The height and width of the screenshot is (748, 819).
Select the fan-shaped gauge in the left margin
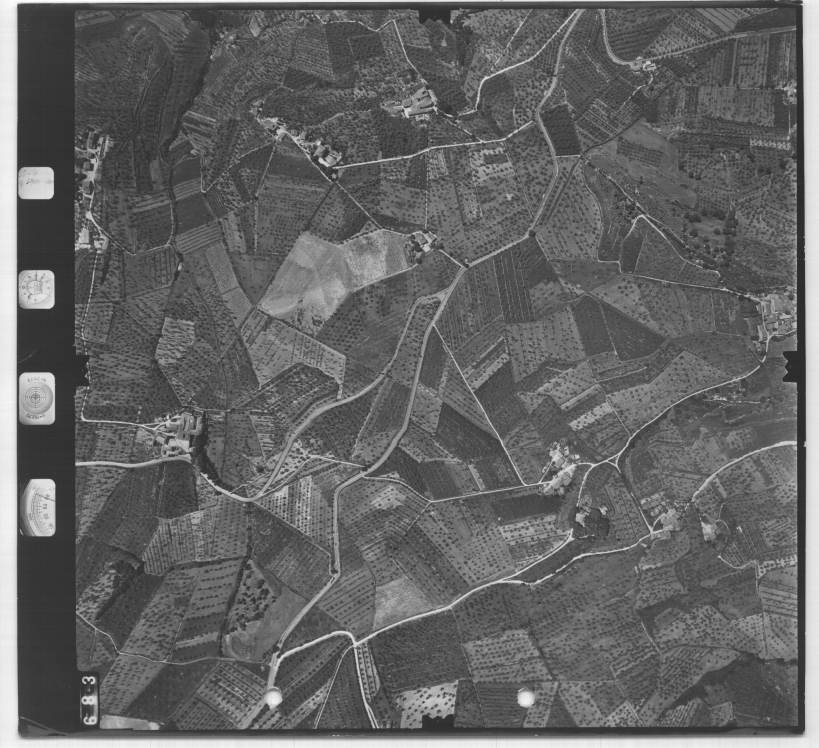(x=37, y=507)
